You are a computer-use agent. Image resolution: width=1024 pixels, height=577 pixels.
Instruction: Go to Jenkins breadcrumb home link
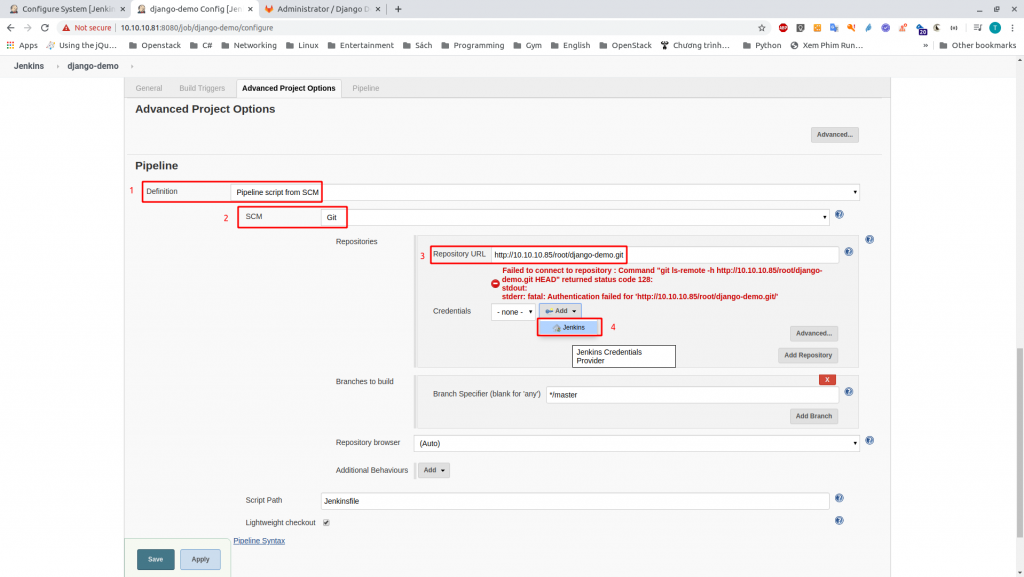[29, 66]
